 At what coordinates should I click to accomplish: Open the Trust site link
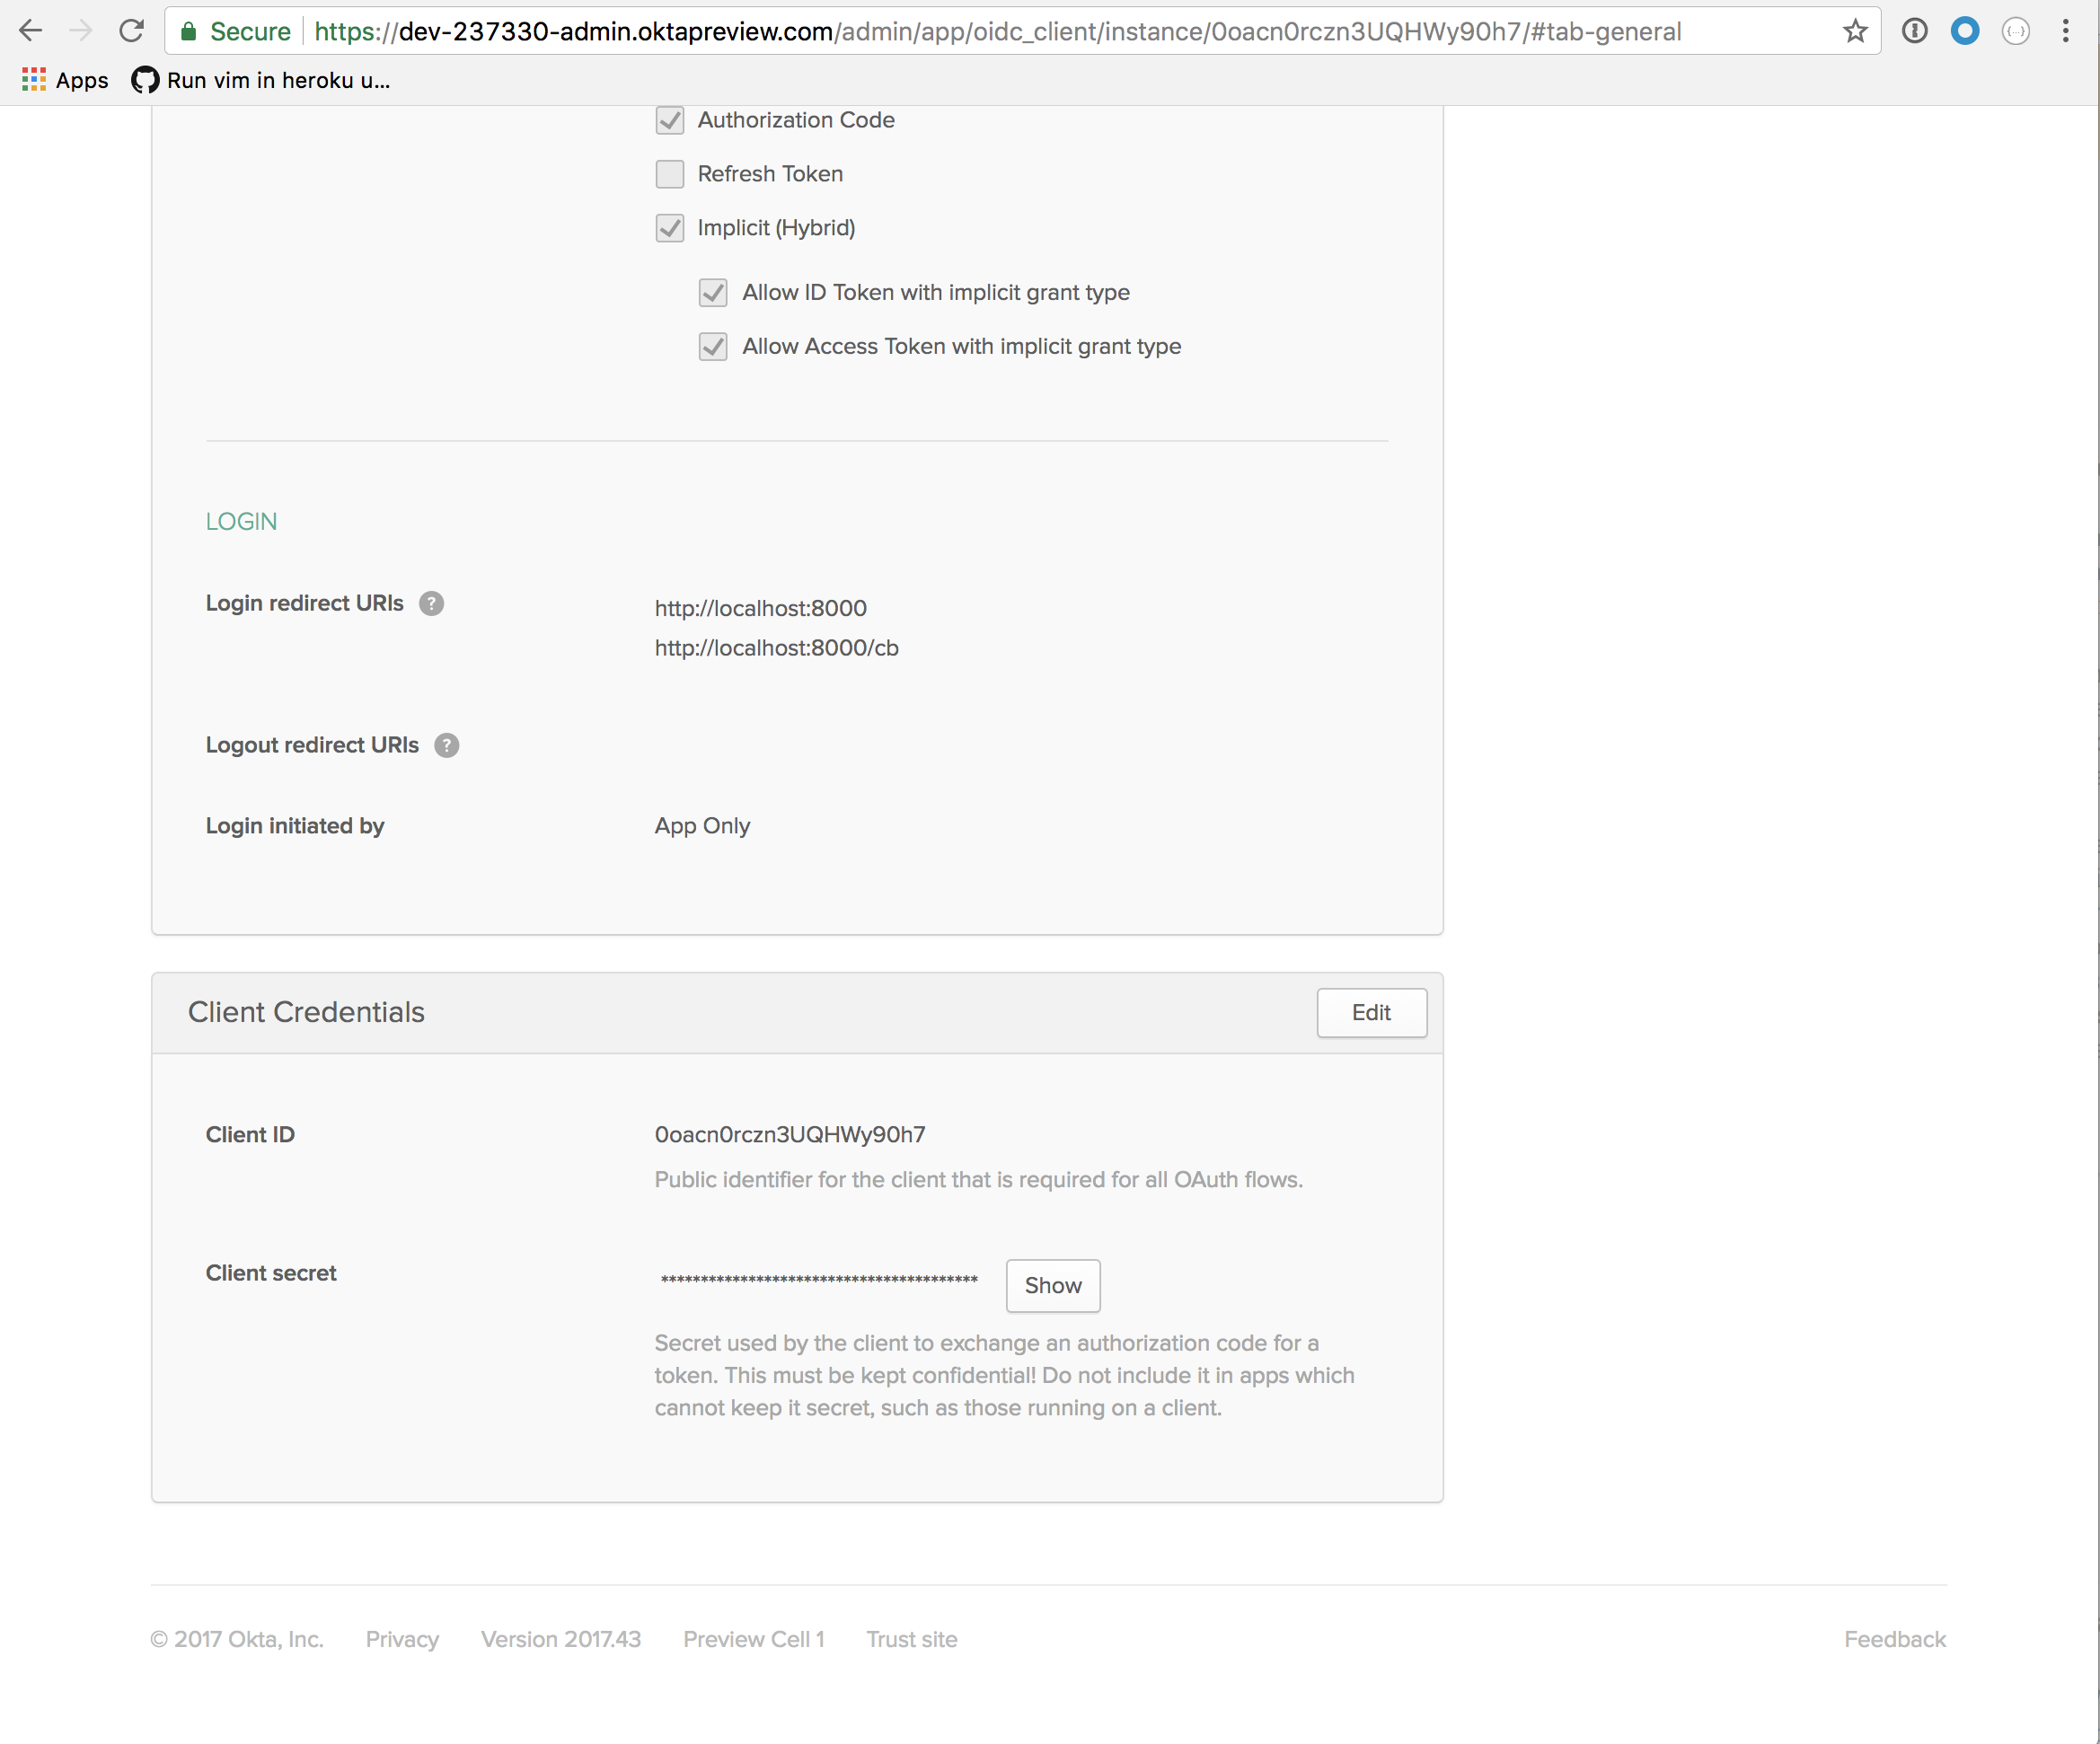(911, 1640)
